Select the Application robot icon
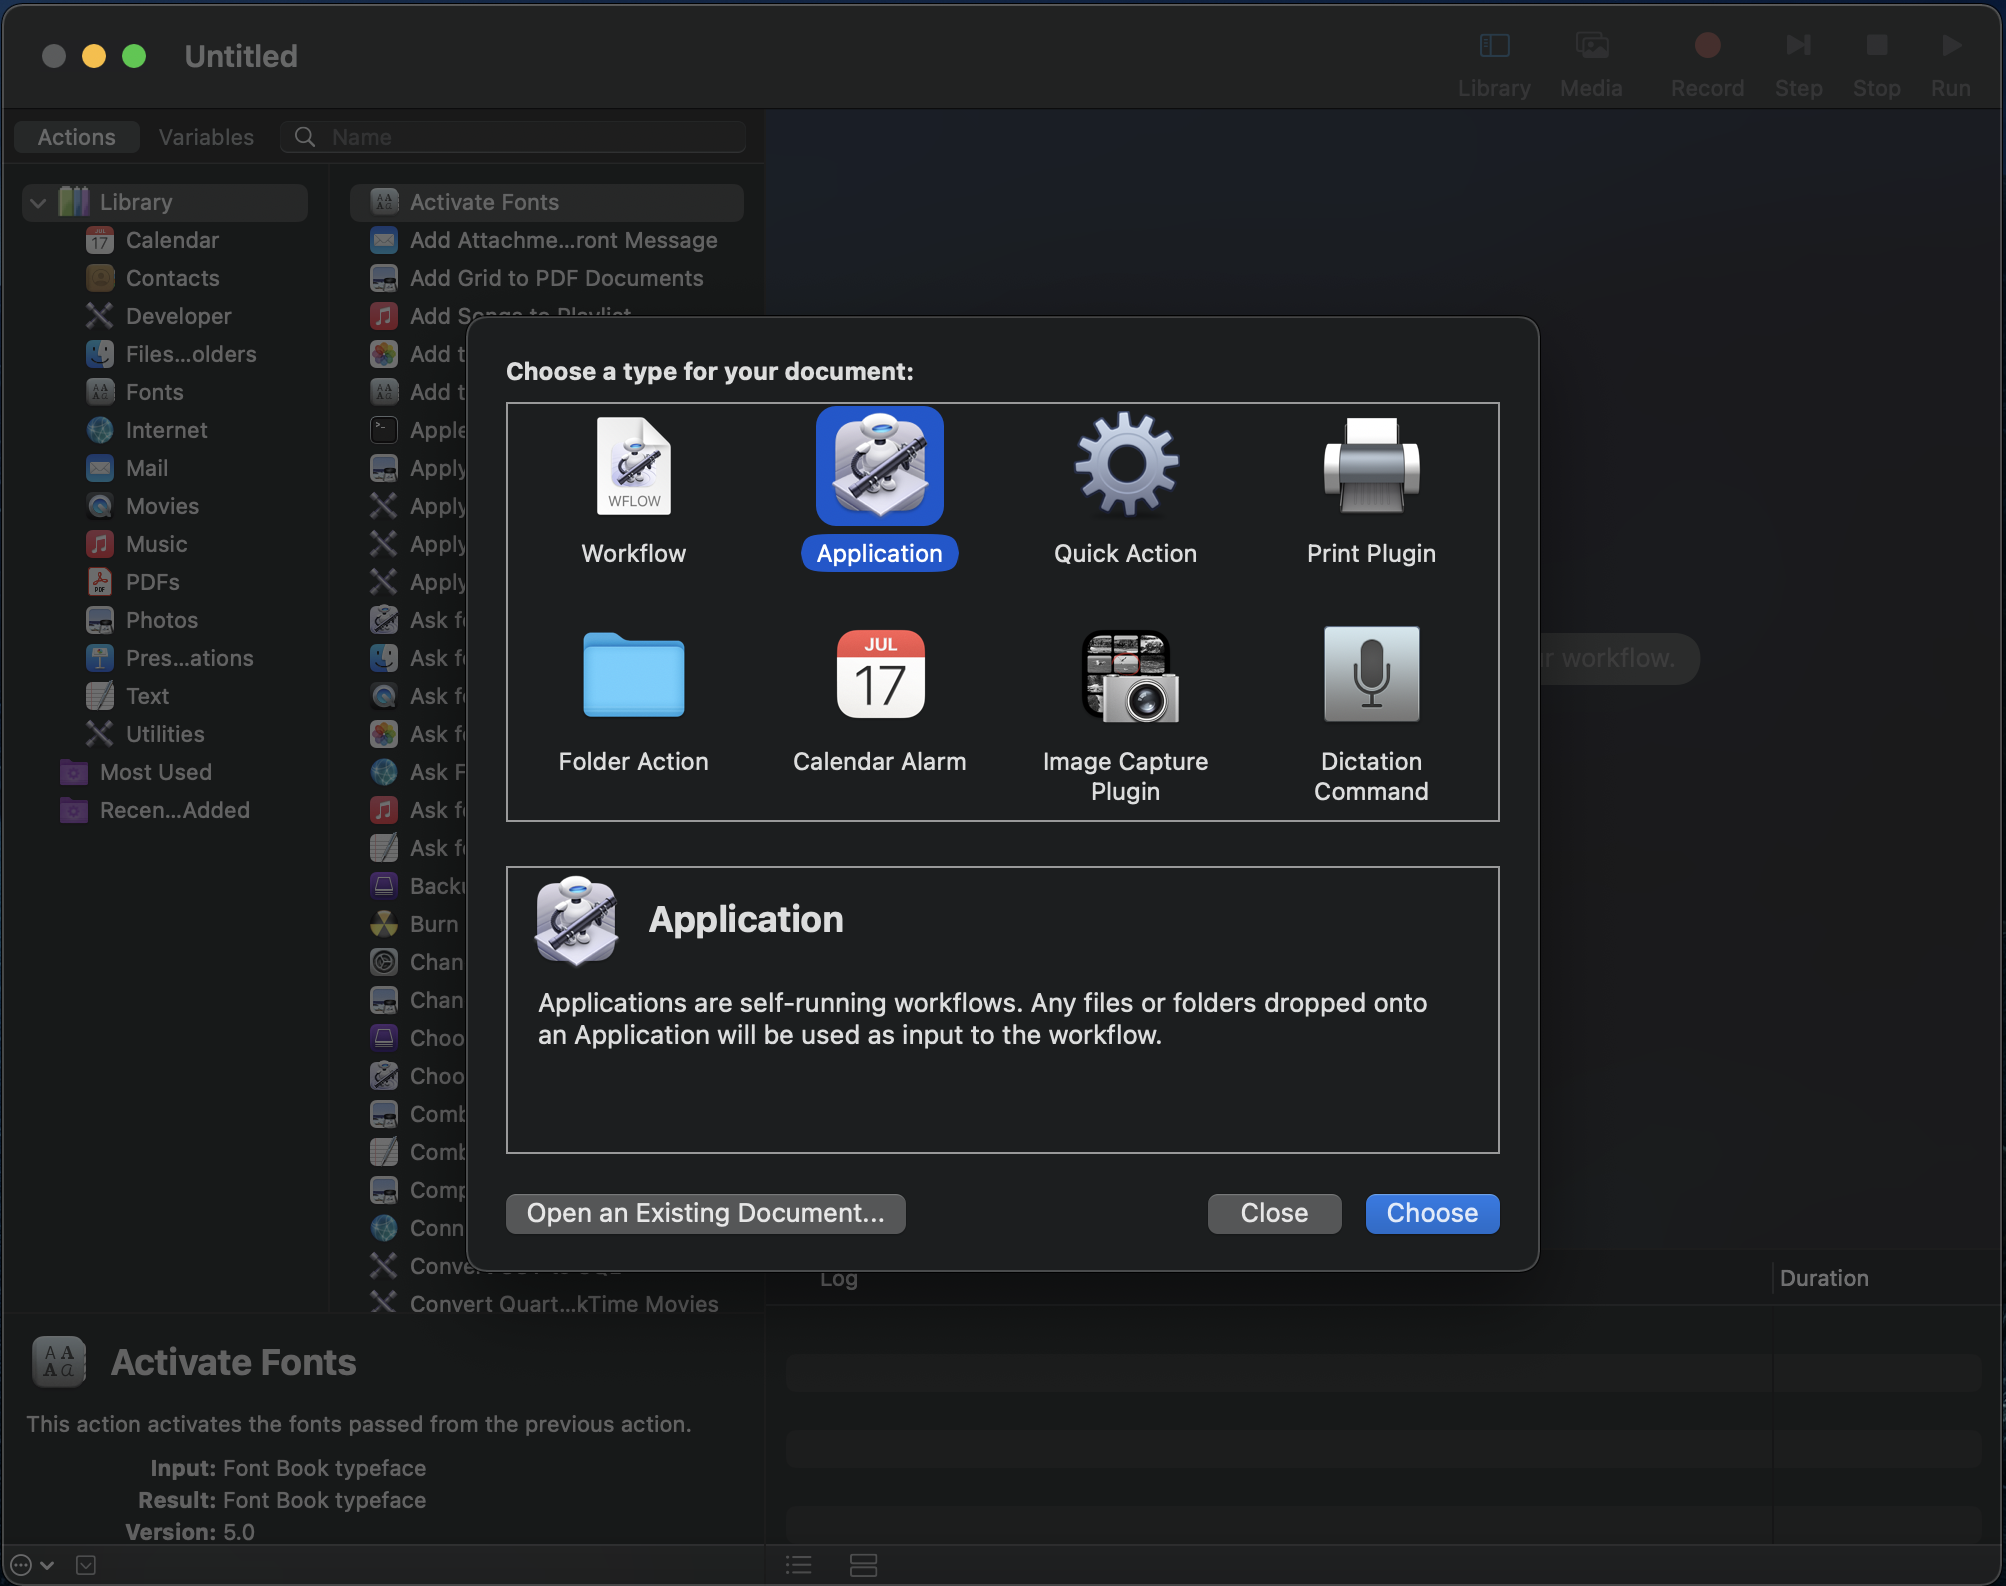This screenshot has height=1586, width=2006. [879, 466]
